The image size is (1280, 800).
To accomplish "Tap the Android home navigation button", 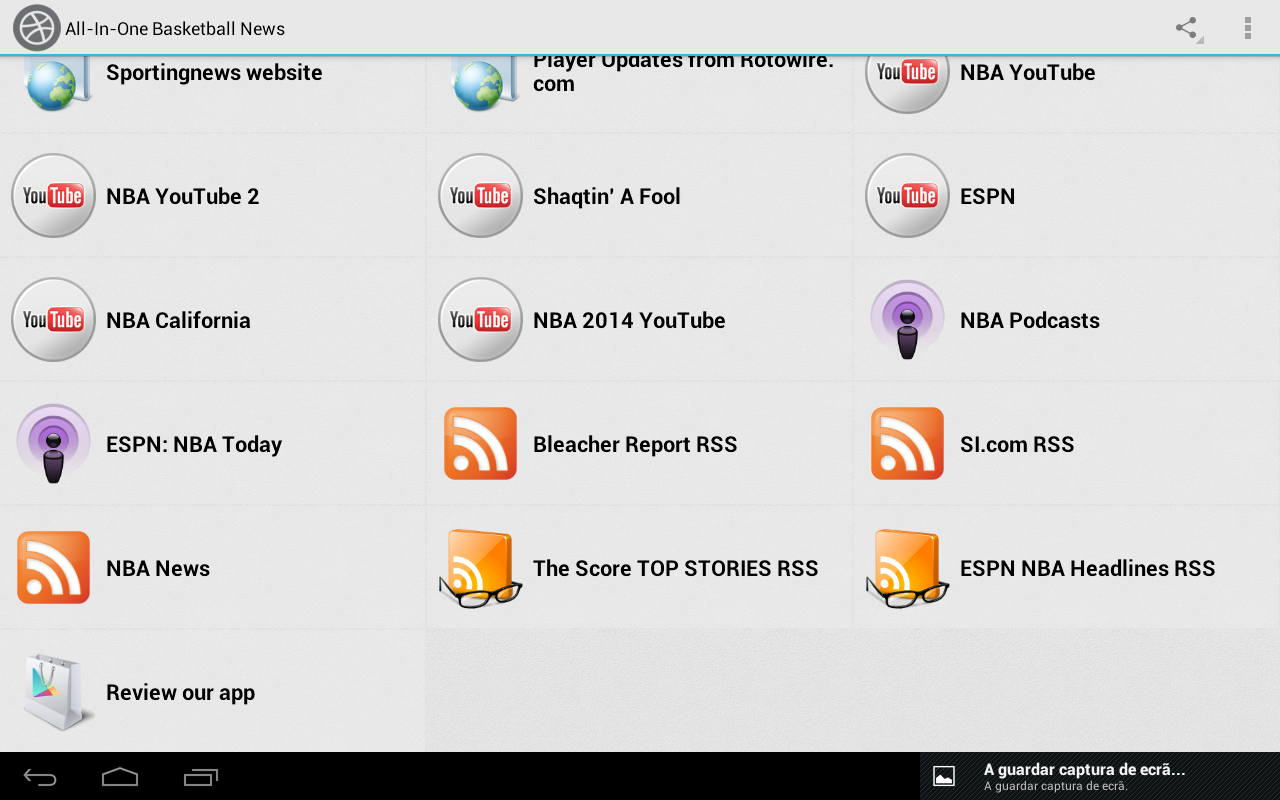I will (120, 777).
